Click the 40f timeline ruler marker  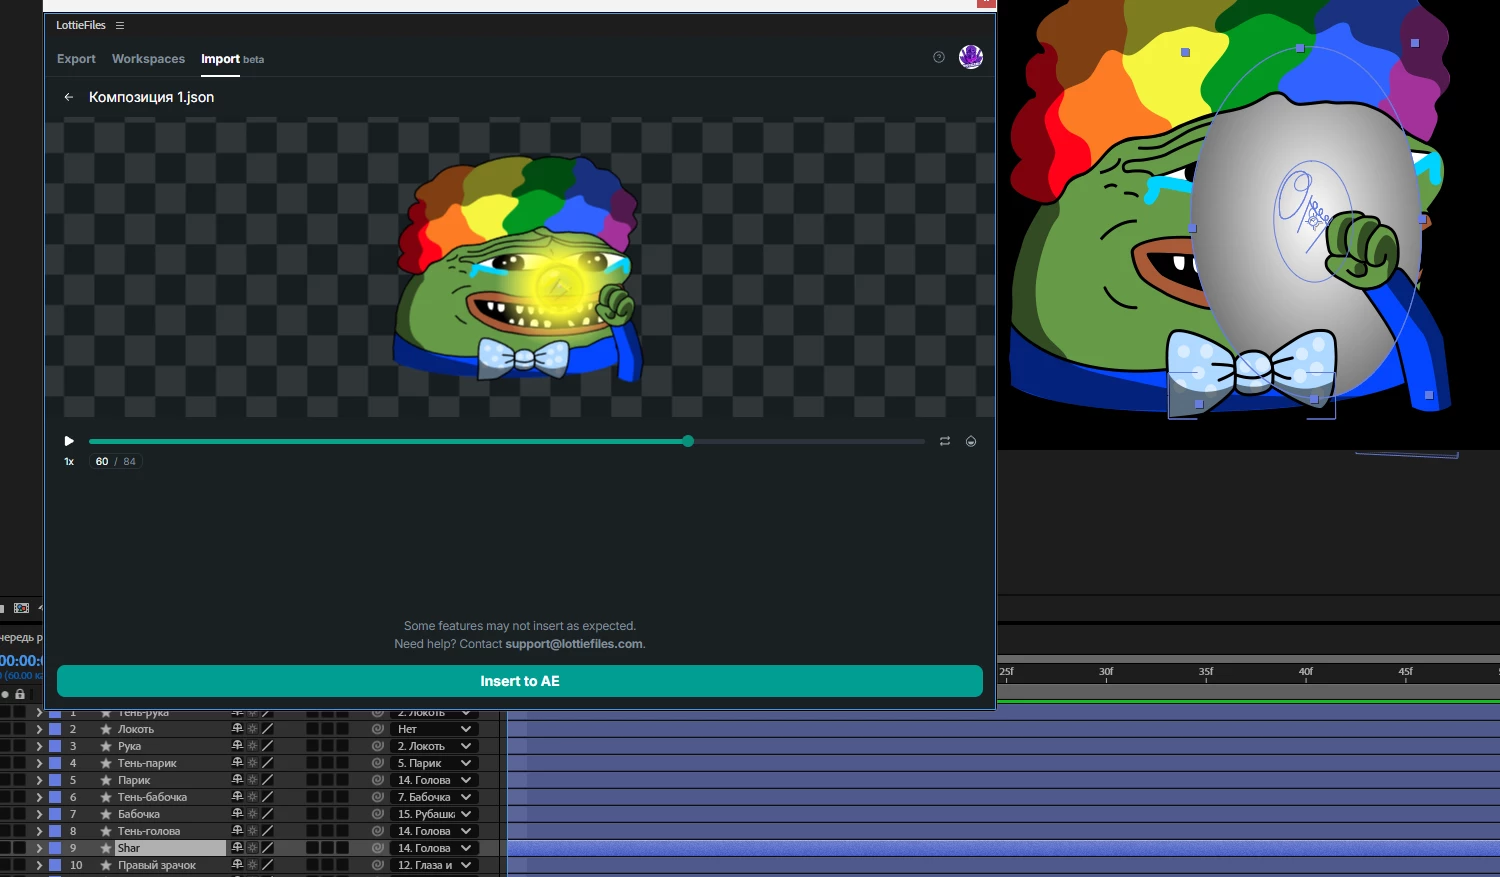coord(1306,672)
